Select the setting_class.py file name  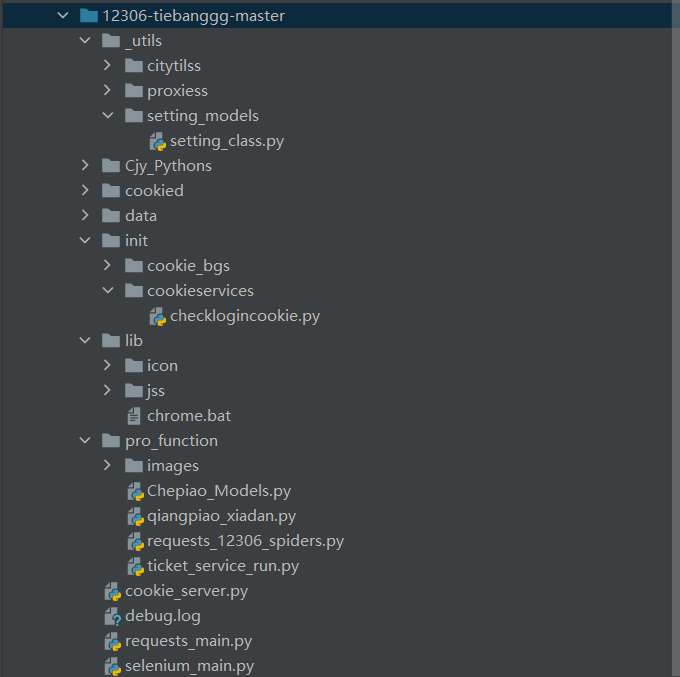227,141
